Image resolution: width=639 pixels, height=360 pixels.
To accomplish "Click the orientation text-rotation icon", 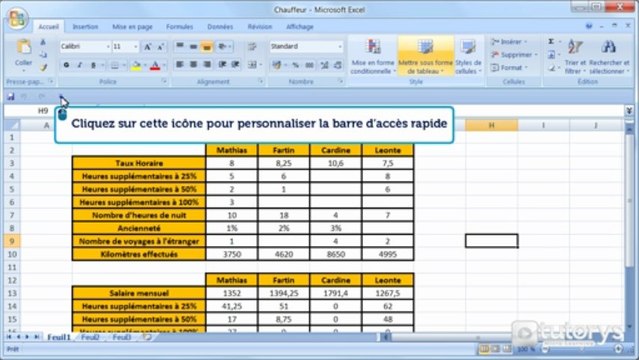I will (x=223, y=46).
